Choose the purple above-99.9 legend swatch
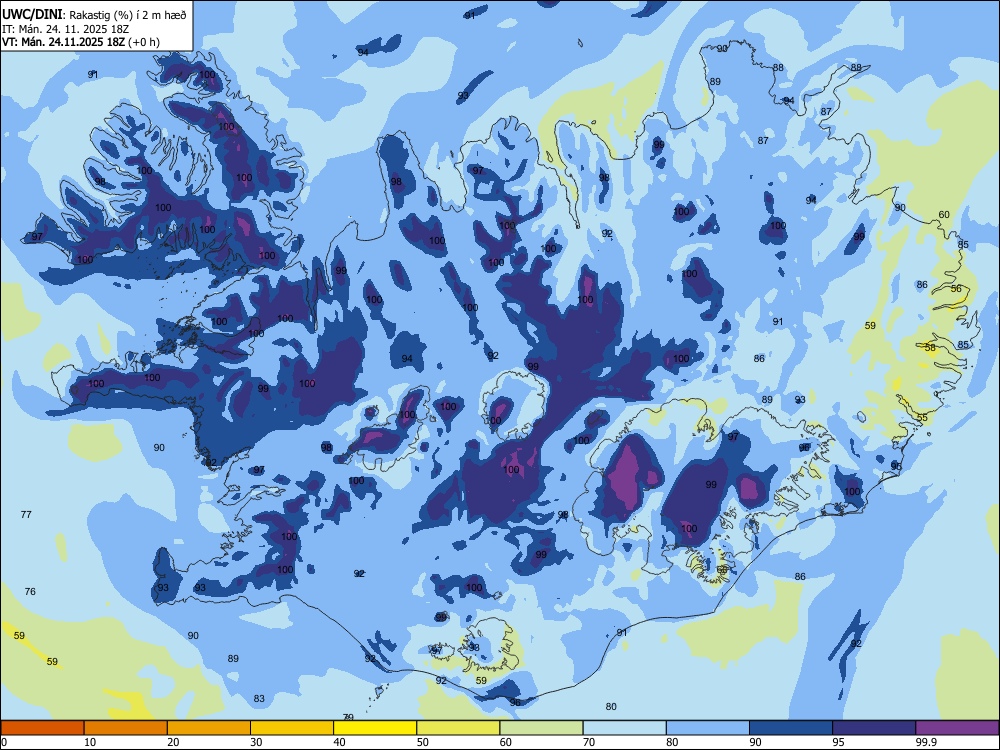The height and width of the screenshot is (750, 1000). pyautogui.click(x=957, y=728)
